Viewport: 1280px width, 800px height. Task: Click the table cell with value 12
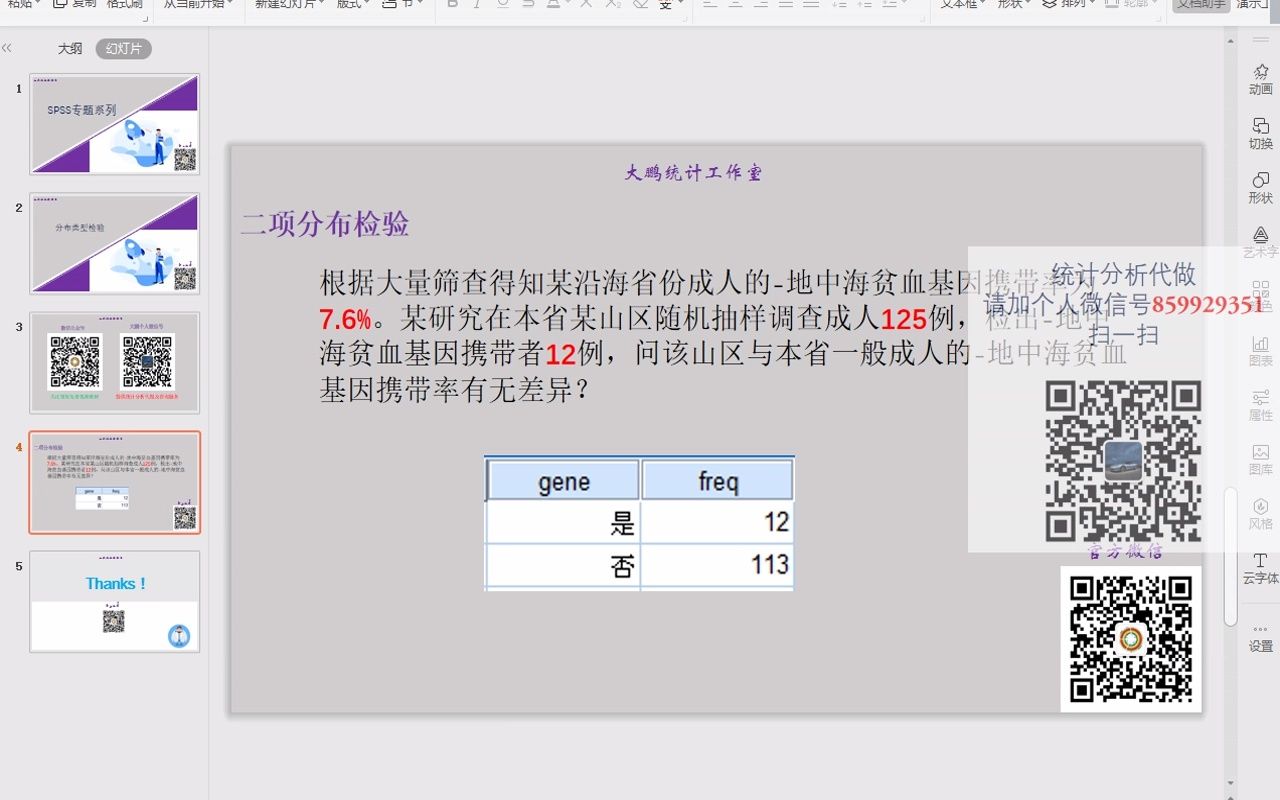coord(717,522)
